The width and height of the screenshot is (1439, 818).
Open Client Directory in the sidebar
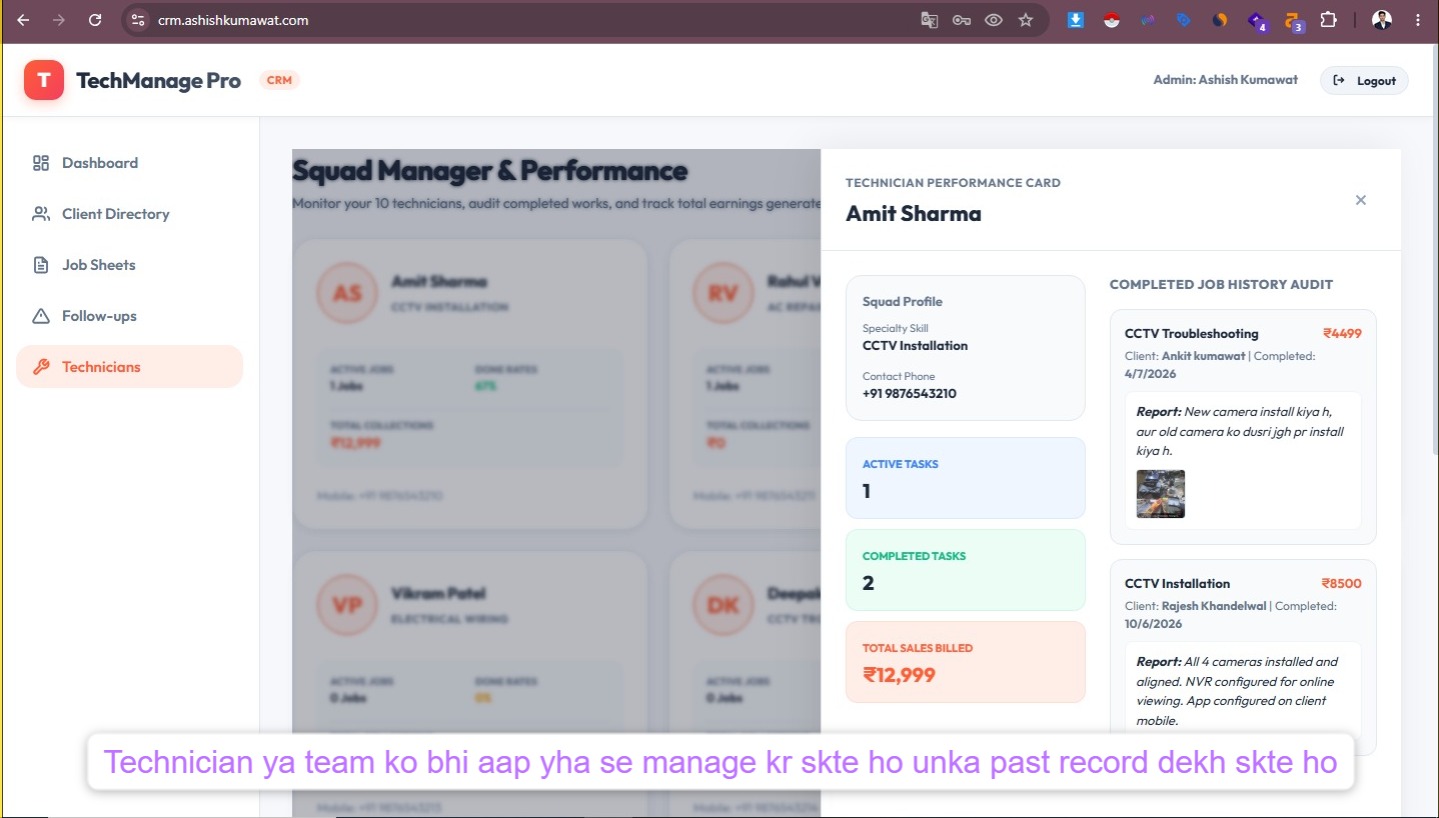129,214
